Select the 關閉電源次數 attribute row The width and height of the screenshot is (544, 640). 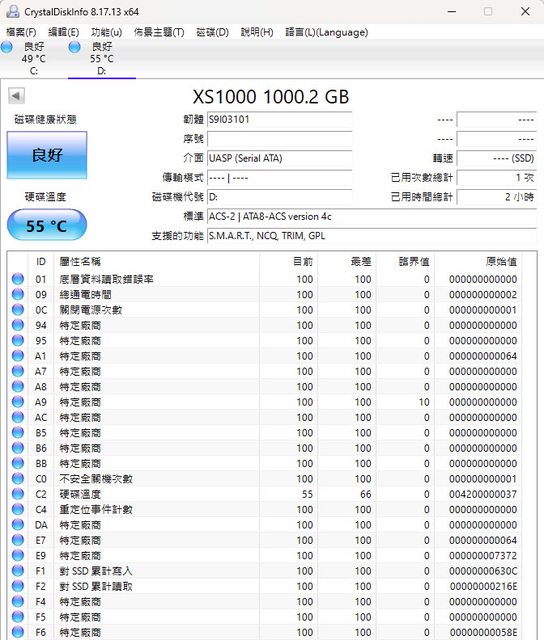coord(264,310)
